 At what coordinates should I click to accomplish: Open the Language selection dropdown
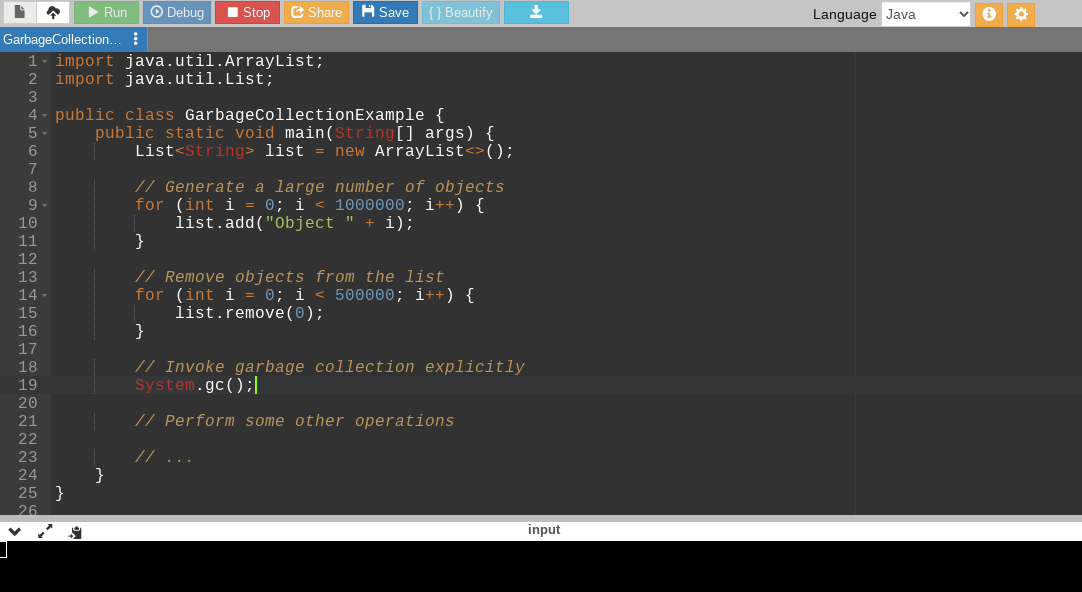tap(925, 15)
